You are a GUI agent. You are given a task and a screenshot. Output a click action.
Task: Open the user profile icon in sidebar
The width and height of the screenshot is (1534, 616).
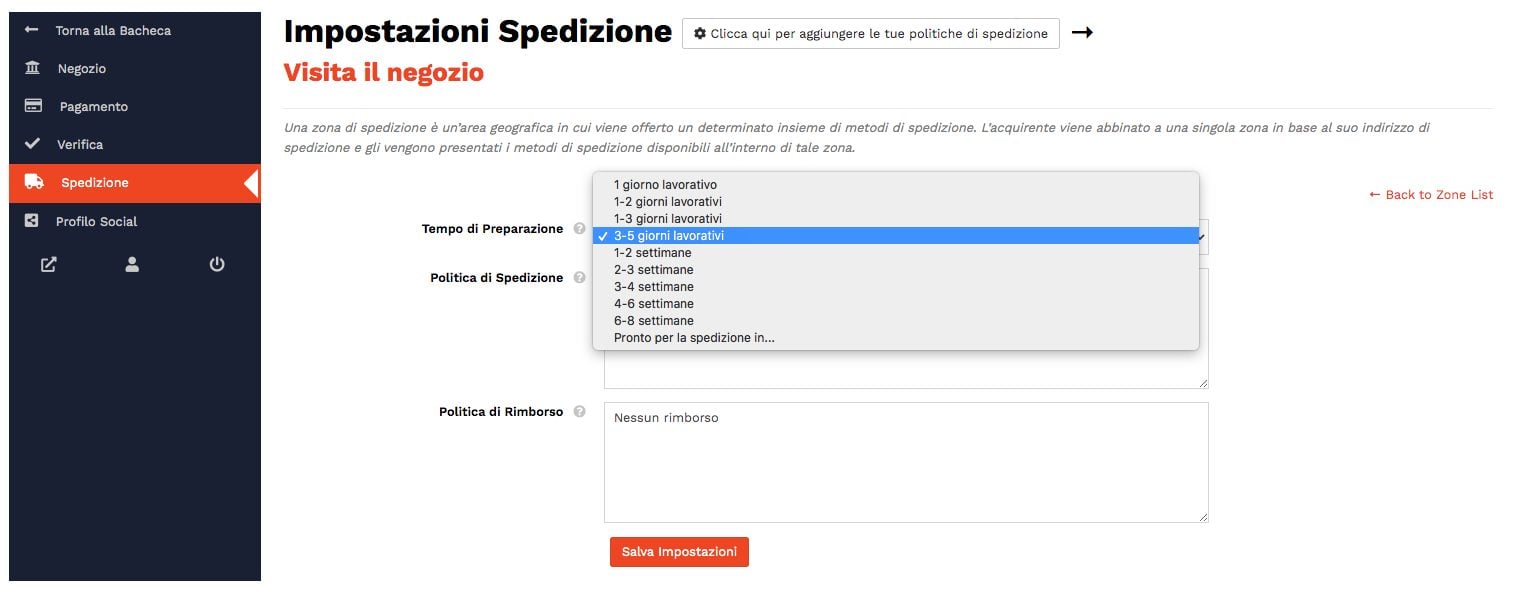click(x=132, y=265)
